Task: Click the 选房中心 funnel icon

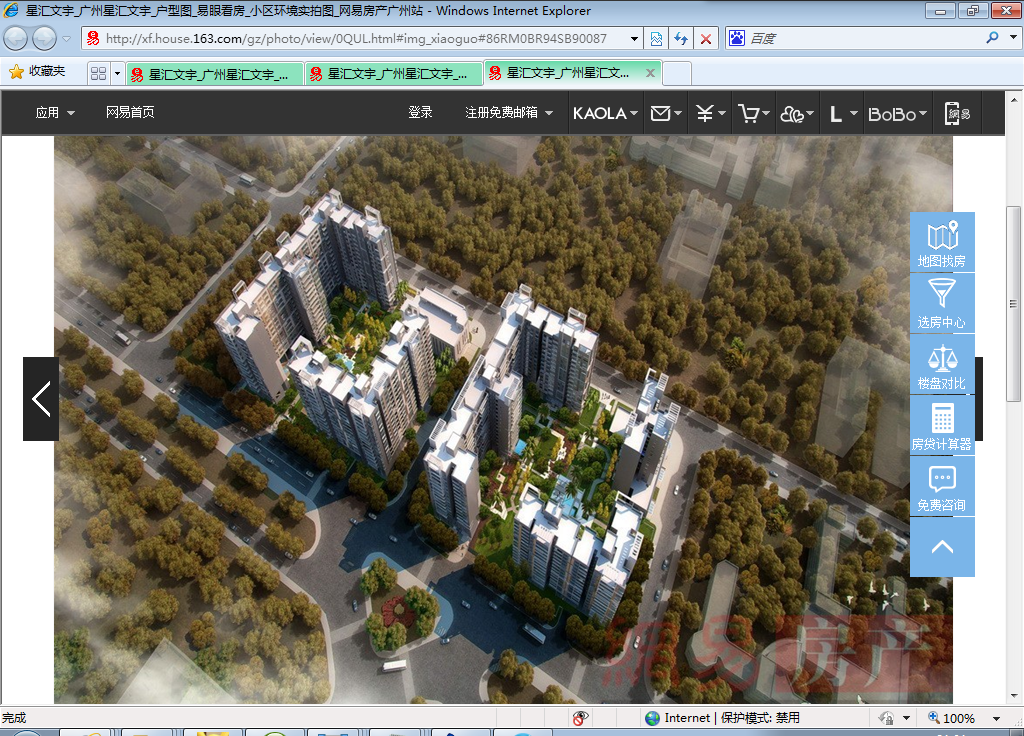Action: [941, 303]
